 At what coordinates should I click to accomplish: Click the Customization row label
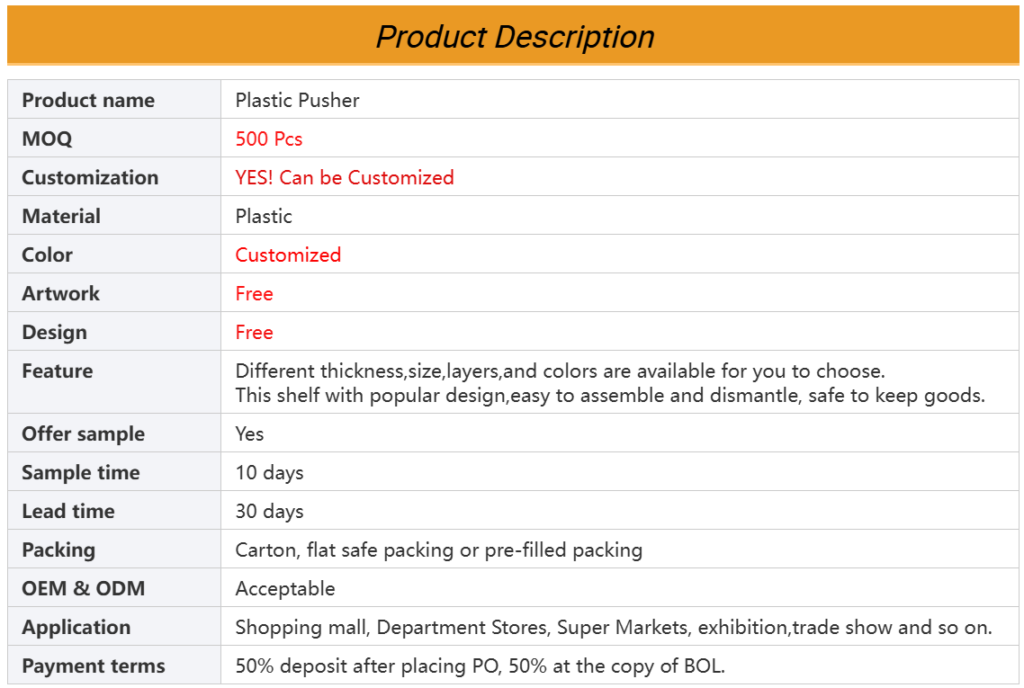(x=90, y=177)
